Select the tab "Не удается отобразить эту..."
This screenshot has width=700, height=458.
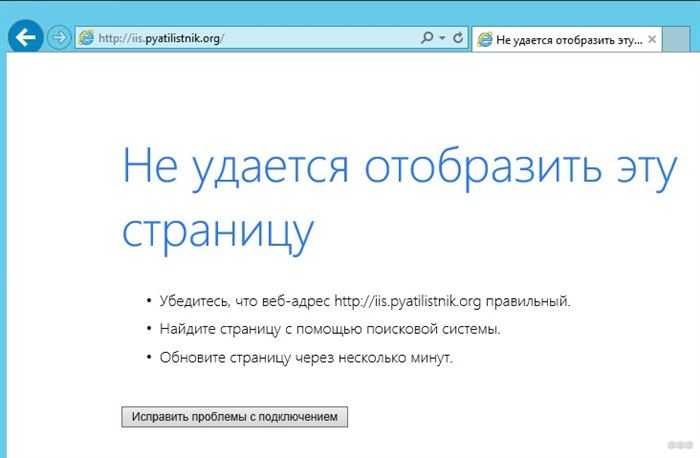coord(567,40)
